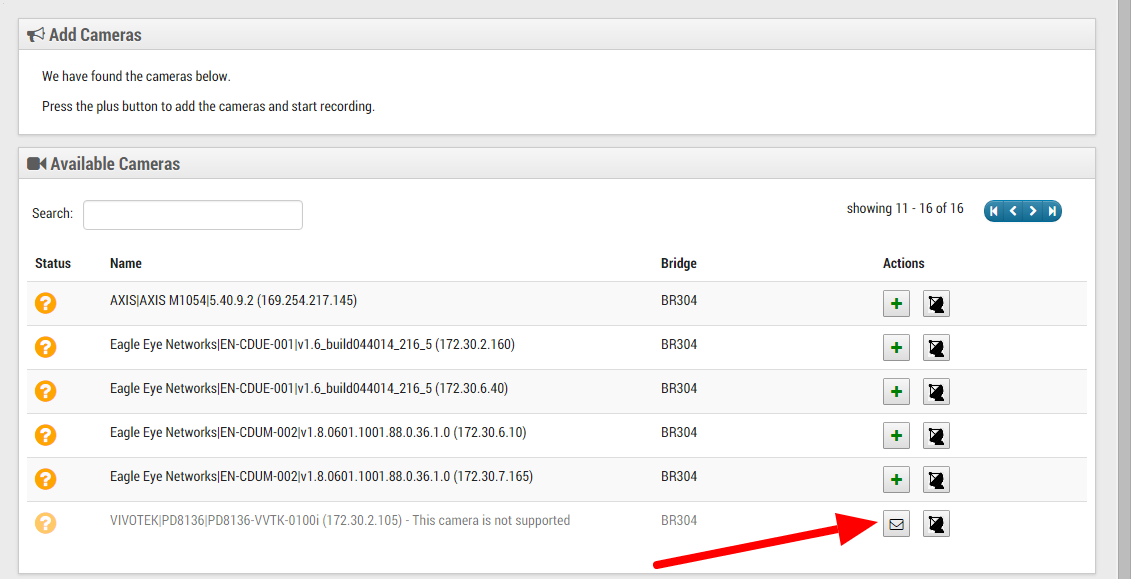
Task: Click the Add Cameras panel title
Action: click(95, 35)
